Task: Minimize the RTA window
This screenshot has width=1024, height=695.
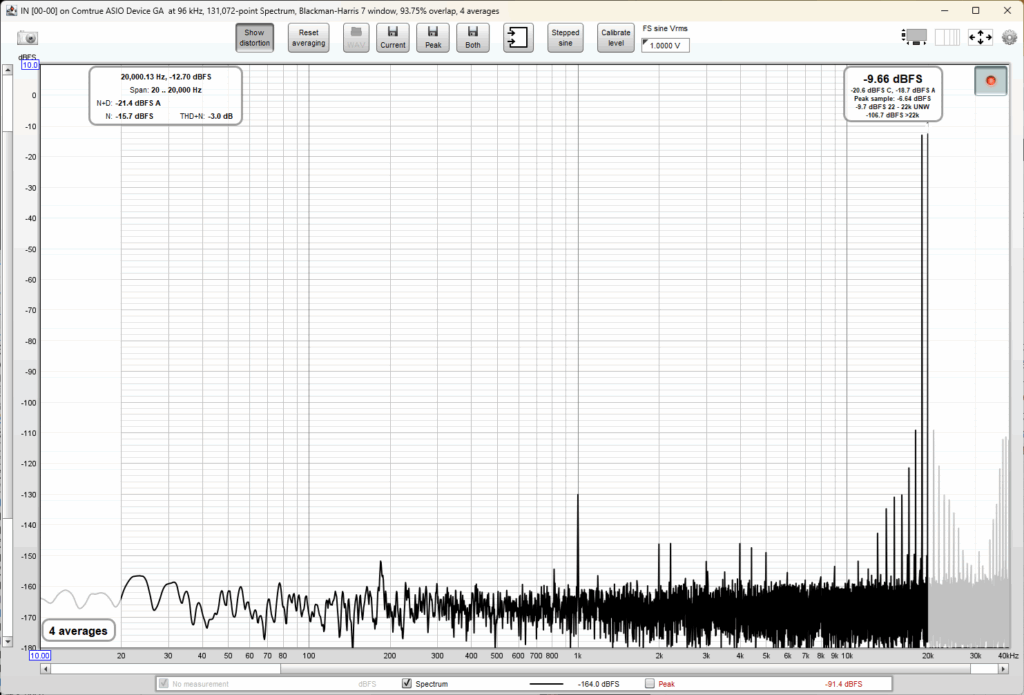Action: 945,10
